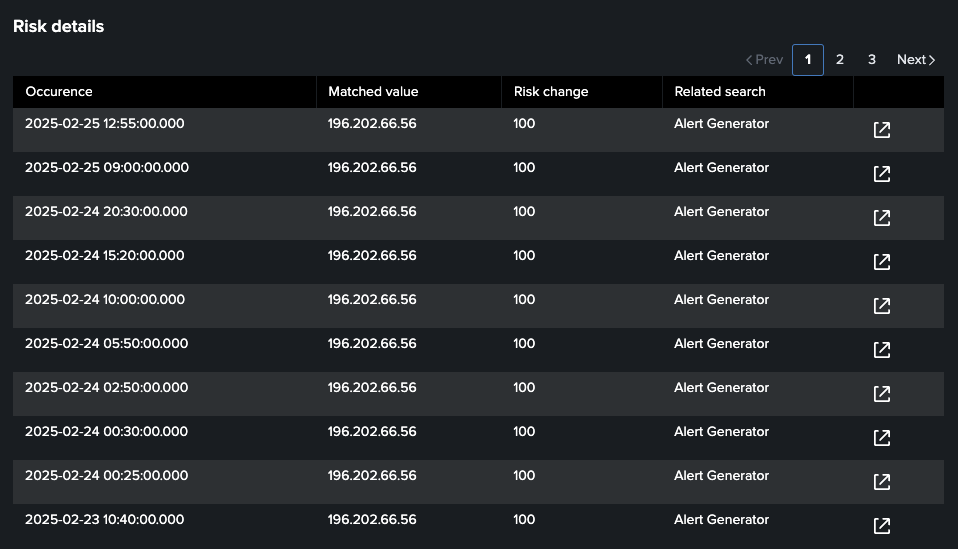Click the Risk change column header
Viewport: 958px width, 549px height.
click(551, 92)
